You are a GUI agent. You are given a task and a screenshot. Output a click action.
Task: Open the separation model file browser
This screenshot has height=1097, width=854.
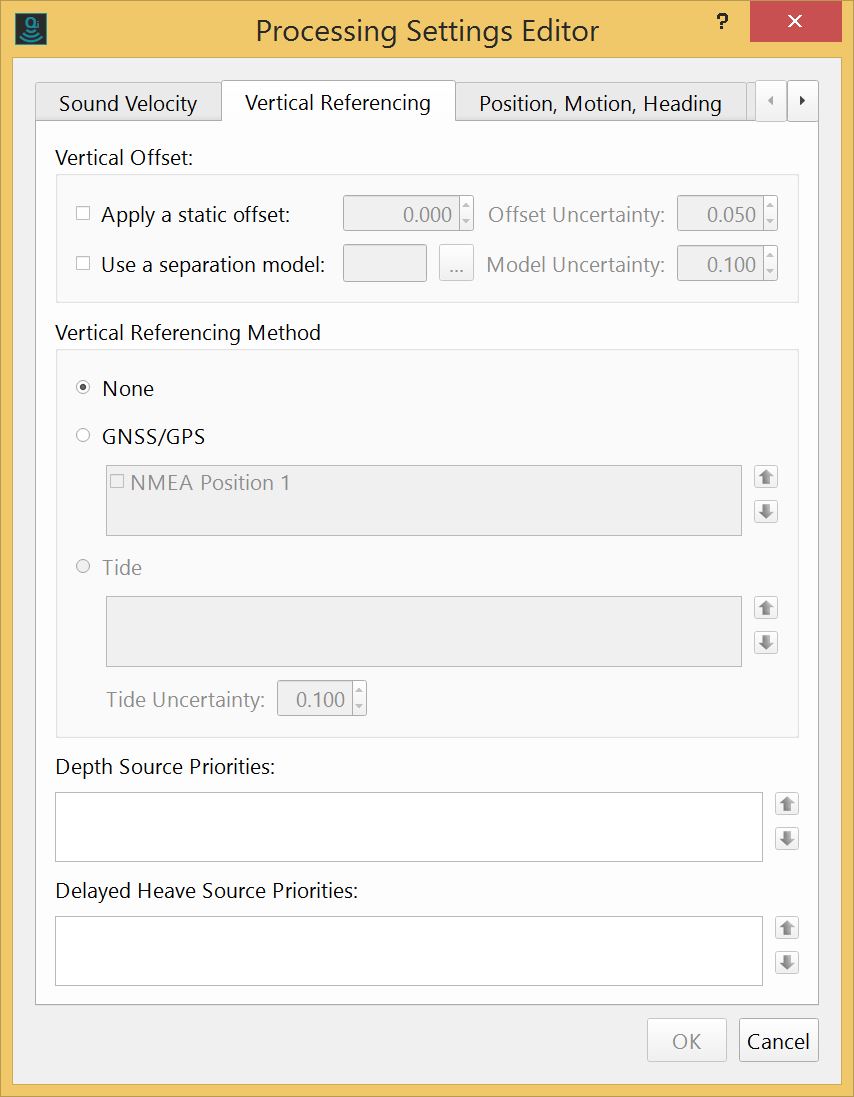pos(456,263)
